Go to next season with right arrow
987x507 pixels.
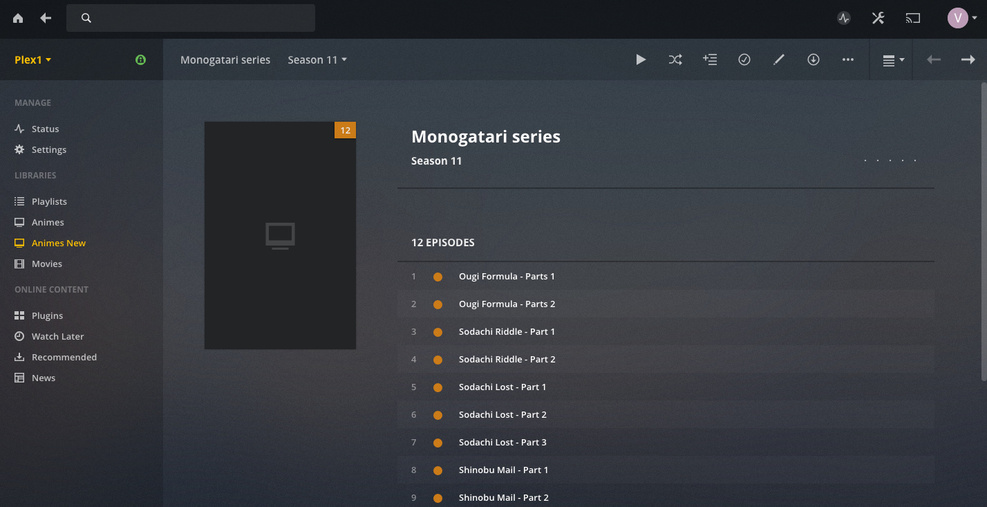coord(968,60)
